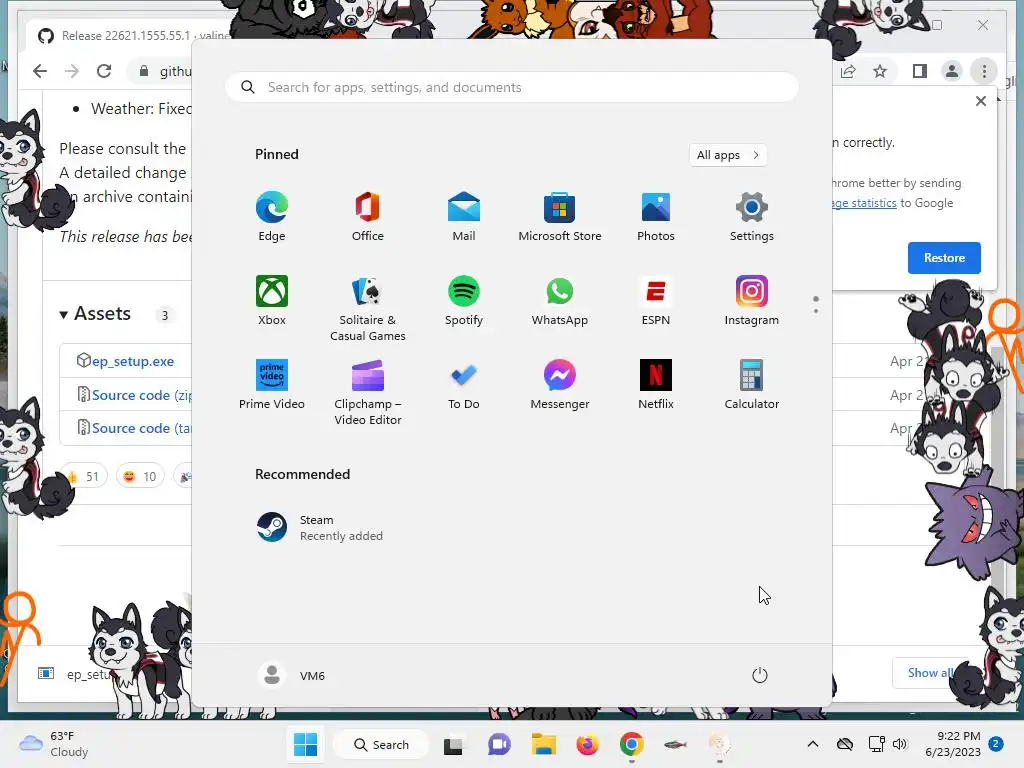Image resolution: width=1024 pixels, height=768 pixels.
Task: Launch the ESPN app
Action: click(x=656, y=300)
